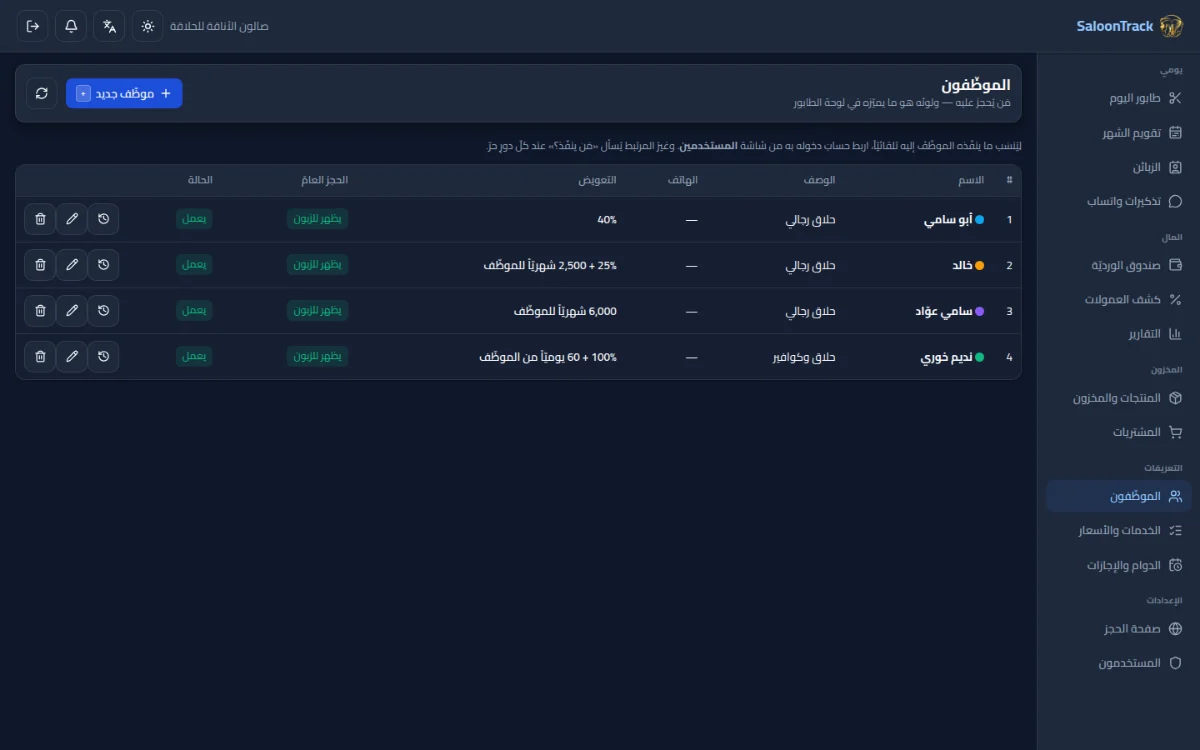
Task: Click salon name صالون الأناقة للحلاقة
Action: tap(219, 26)
